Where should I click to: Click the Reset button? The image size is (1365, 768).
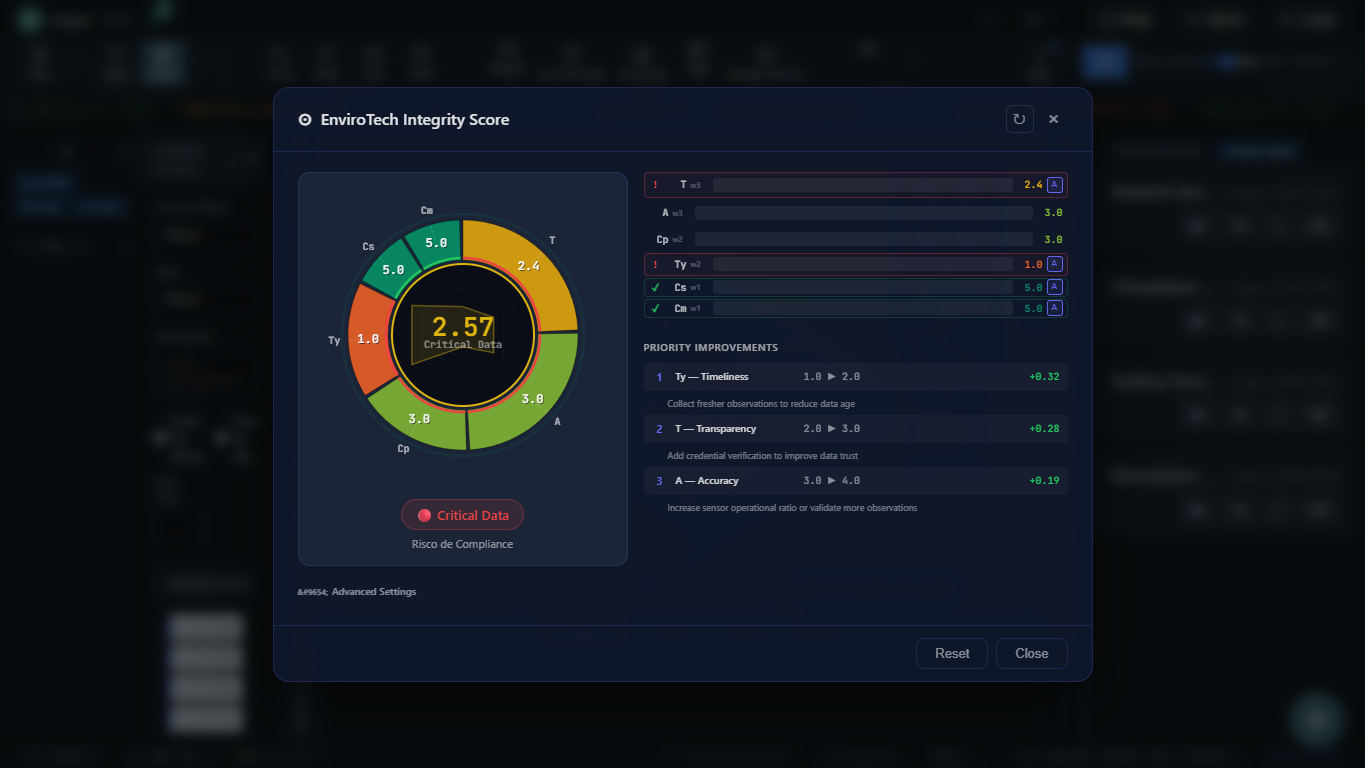click(x=952, y=653)
